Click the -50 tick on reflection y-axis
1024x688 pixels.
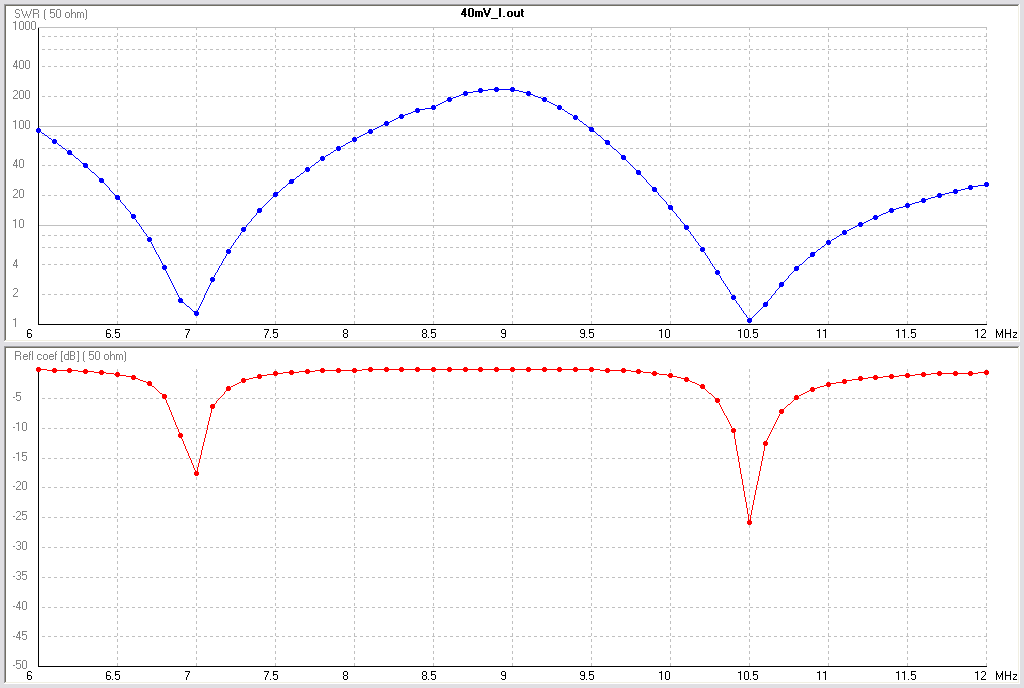20,665
